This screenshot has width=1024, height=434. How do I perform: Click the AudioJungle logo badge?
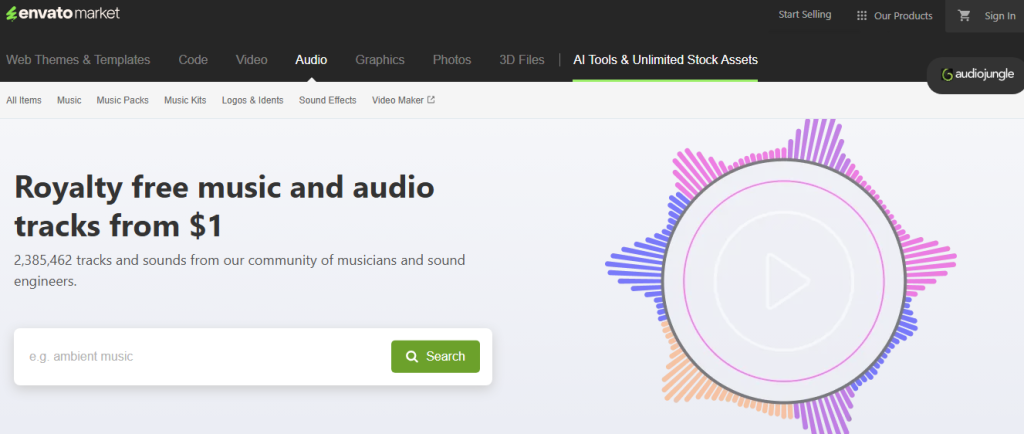(978, 74)
